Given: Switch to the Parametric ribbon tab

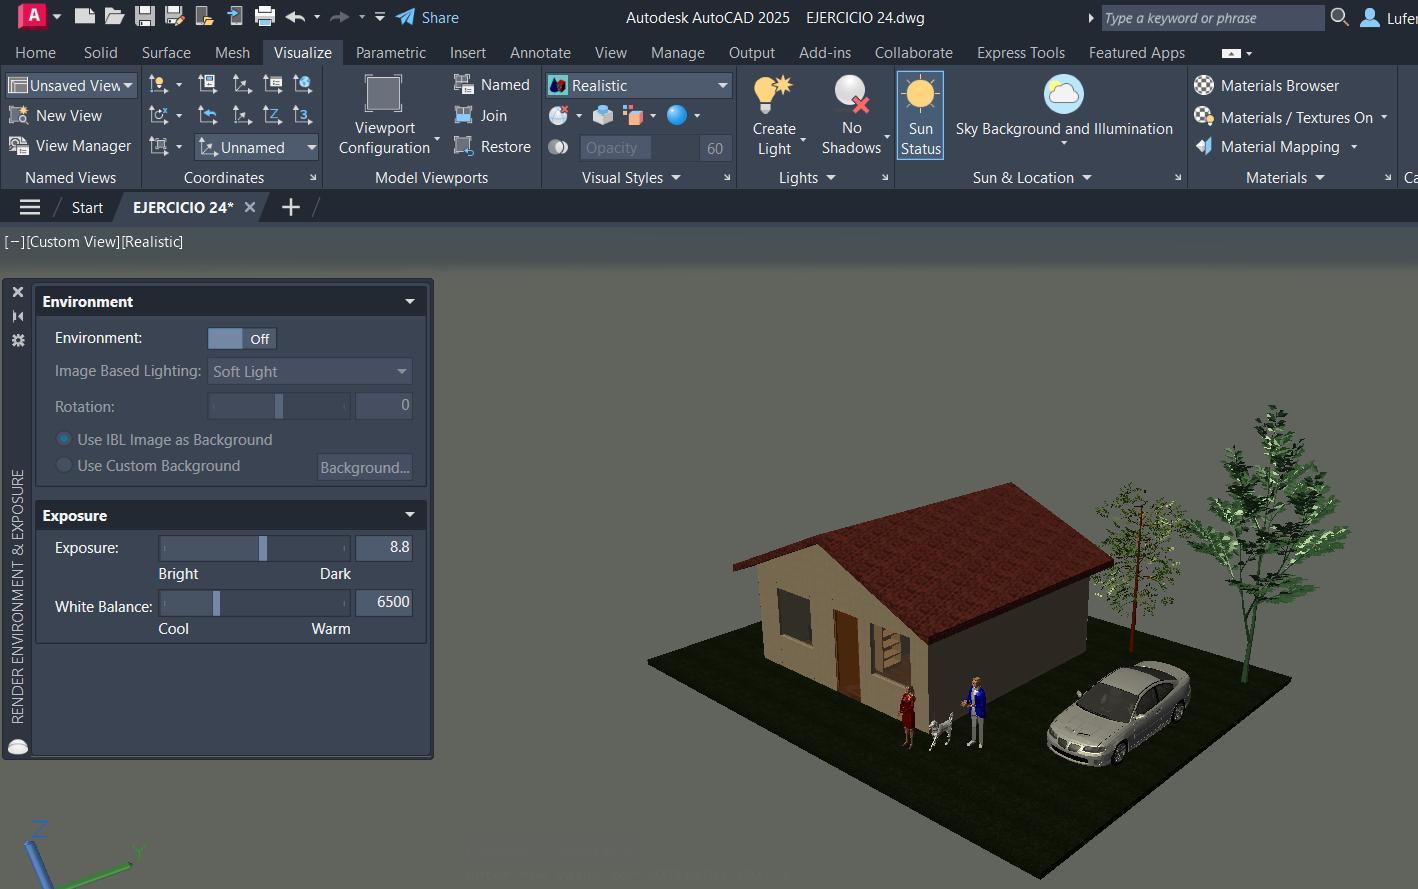Looking at the screenshot, I should [390, 53].
